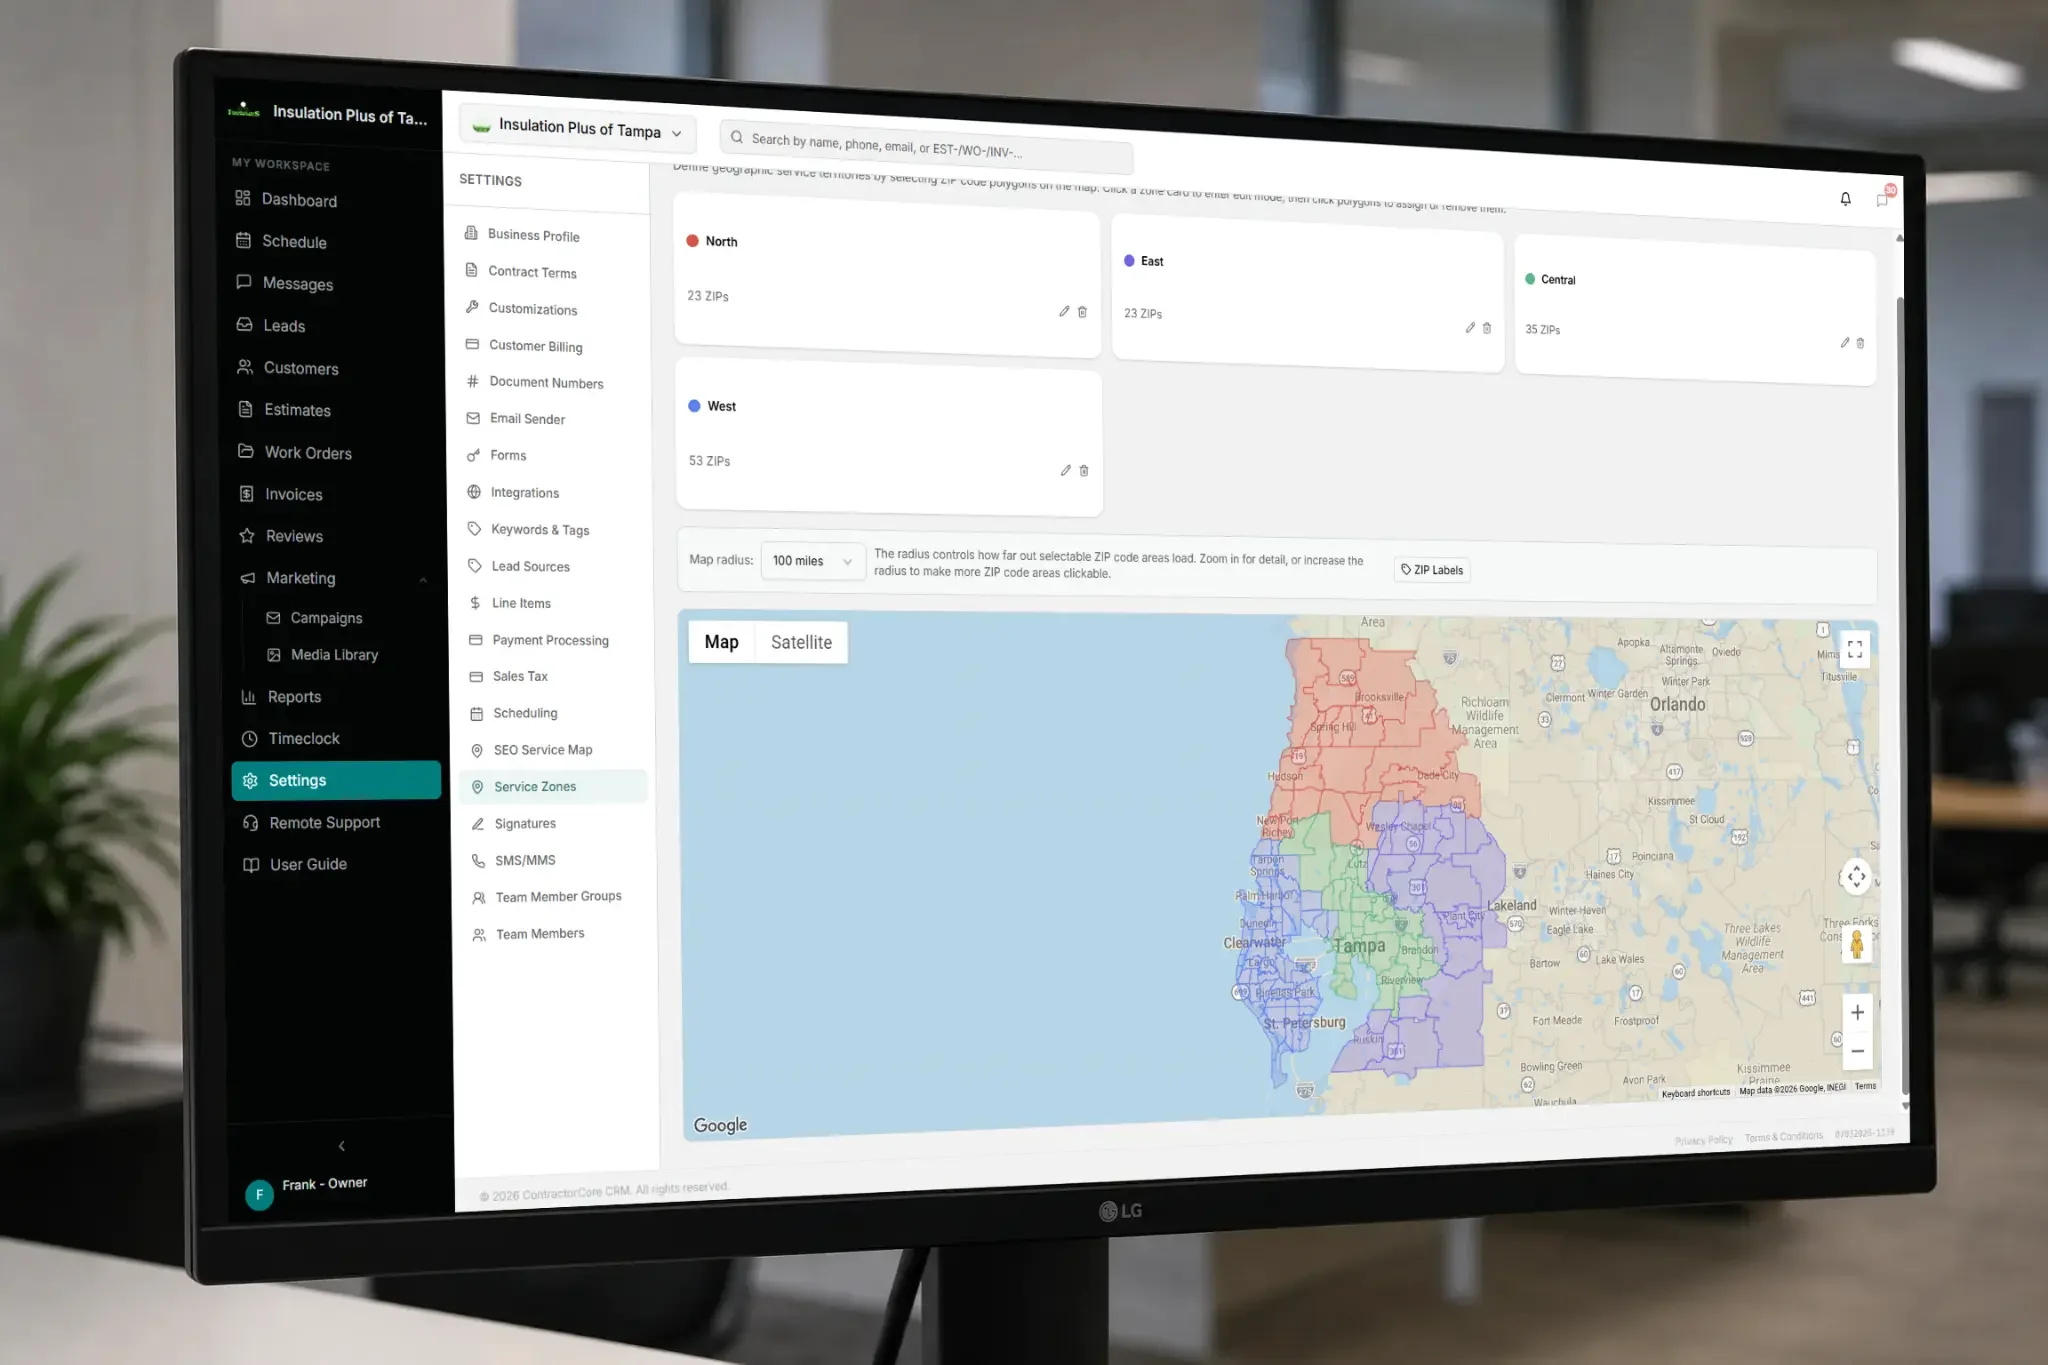Click the Remote Support headset icon
The height and width of the screenshot is (1365, 2048).
pos(251,822)
